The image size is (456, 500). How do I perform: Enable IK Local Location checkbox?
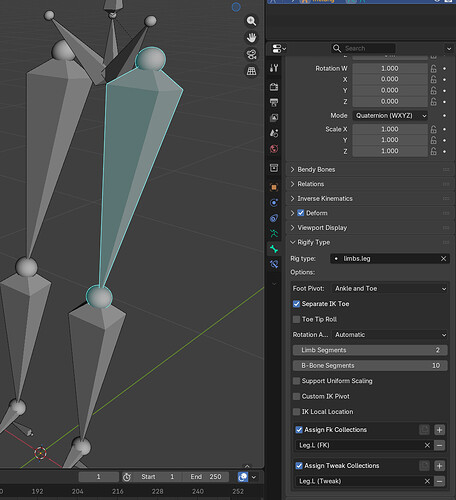coord(296,412)
